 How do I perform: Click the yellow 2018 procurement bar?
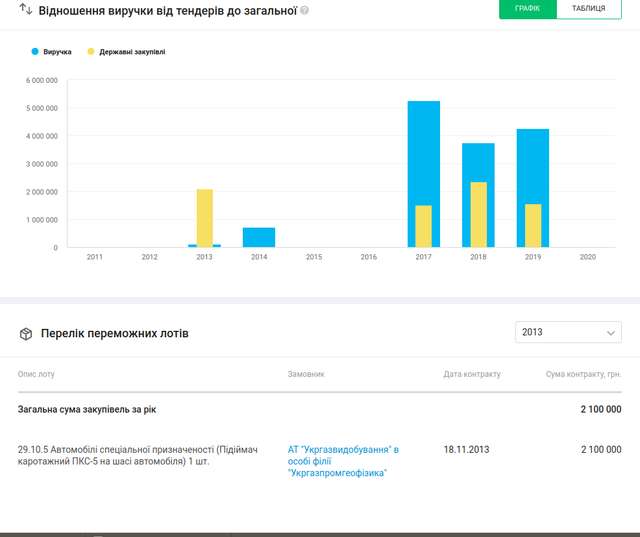[478, 214]
